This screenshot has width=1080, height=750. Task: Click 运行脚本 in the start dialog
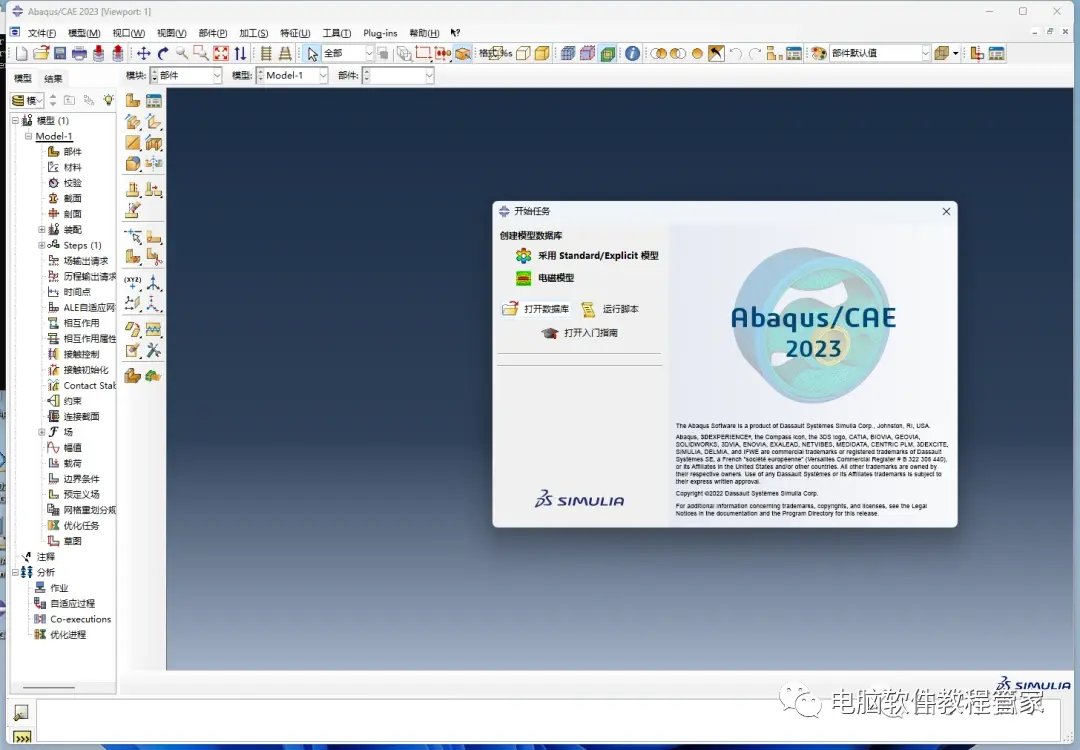pos(610,309)
